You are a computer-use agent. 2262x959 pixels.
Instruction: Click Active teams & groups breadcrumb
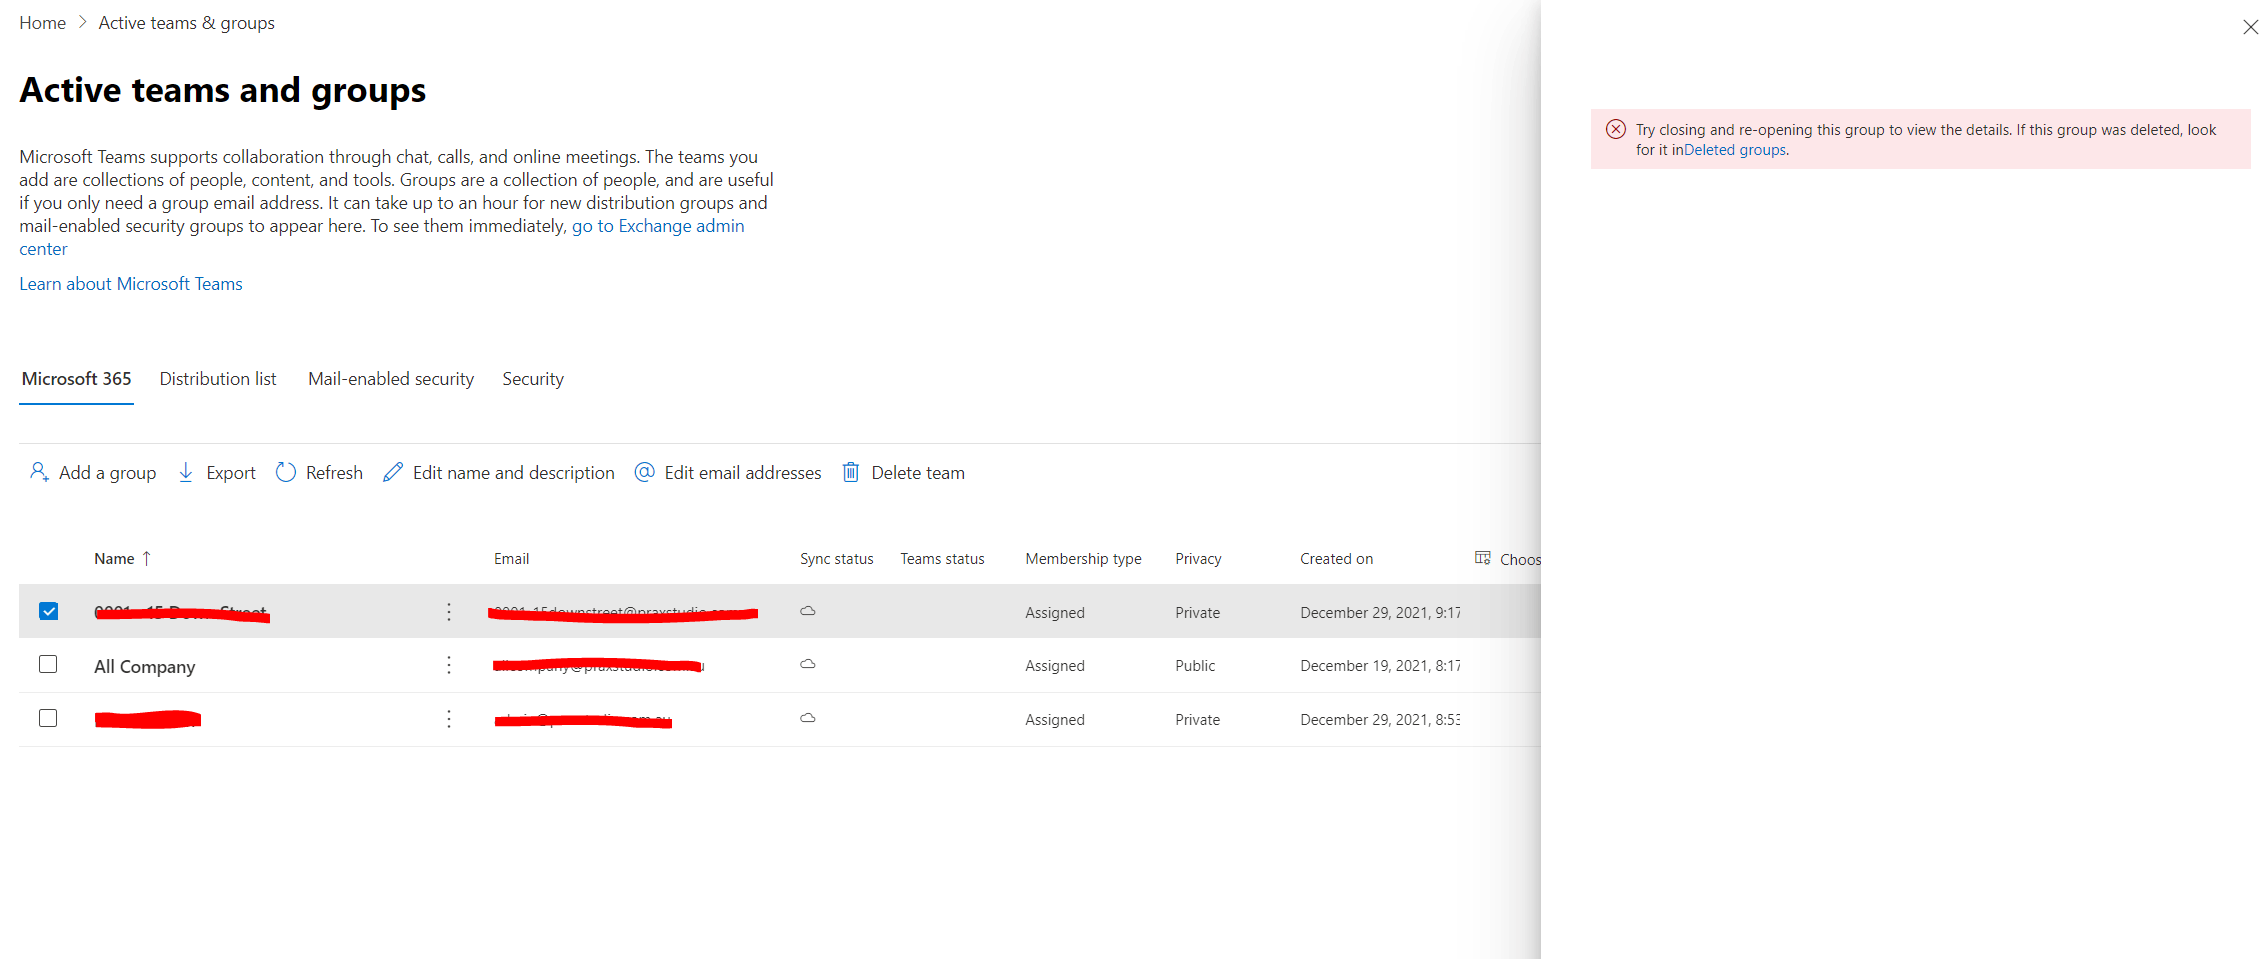click(x=186, y=23)
